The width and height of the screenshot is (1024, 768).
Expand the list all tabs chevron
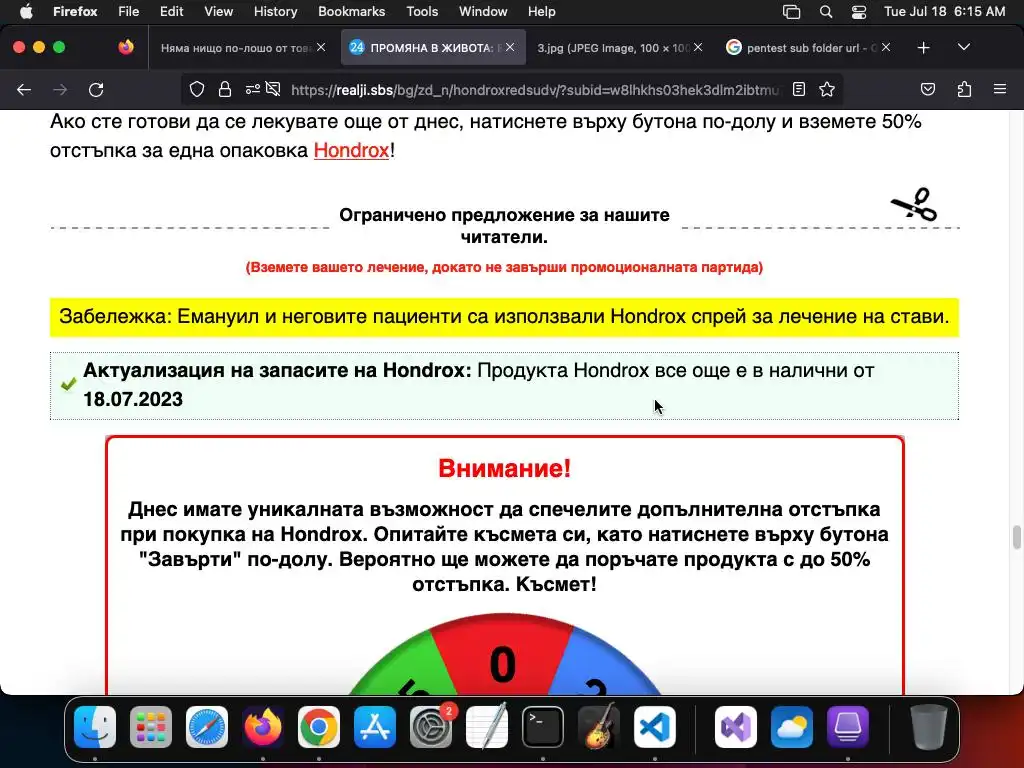pos(964,47)
